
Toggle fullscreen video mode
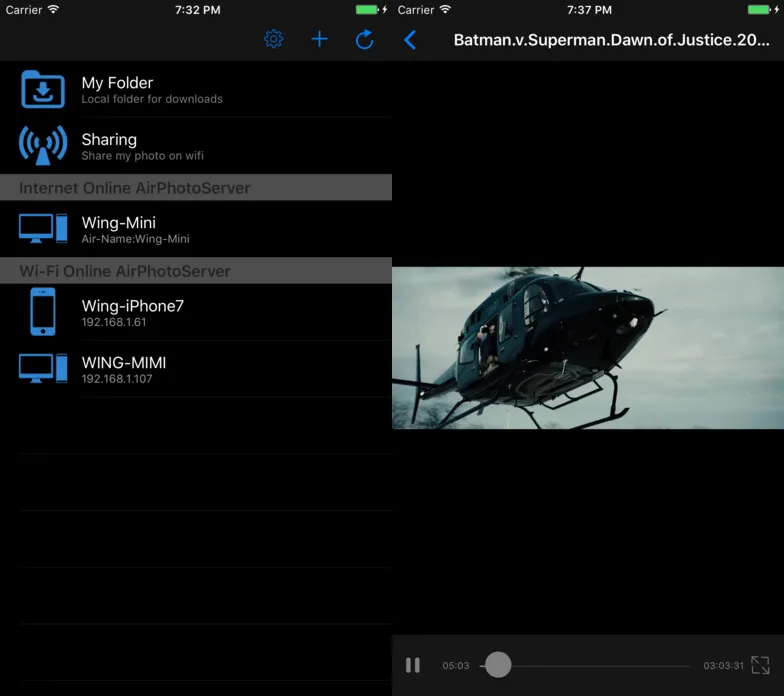(760, 665)
